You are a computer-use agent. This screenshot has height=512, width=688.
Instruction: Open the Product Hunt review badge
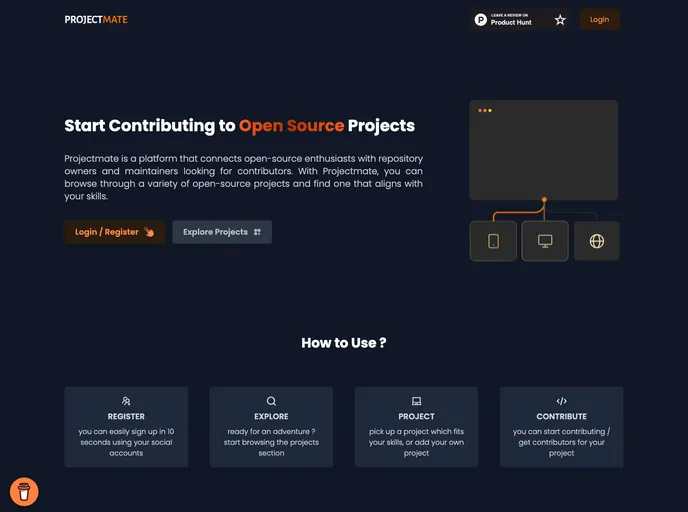[x=520, y=20]
